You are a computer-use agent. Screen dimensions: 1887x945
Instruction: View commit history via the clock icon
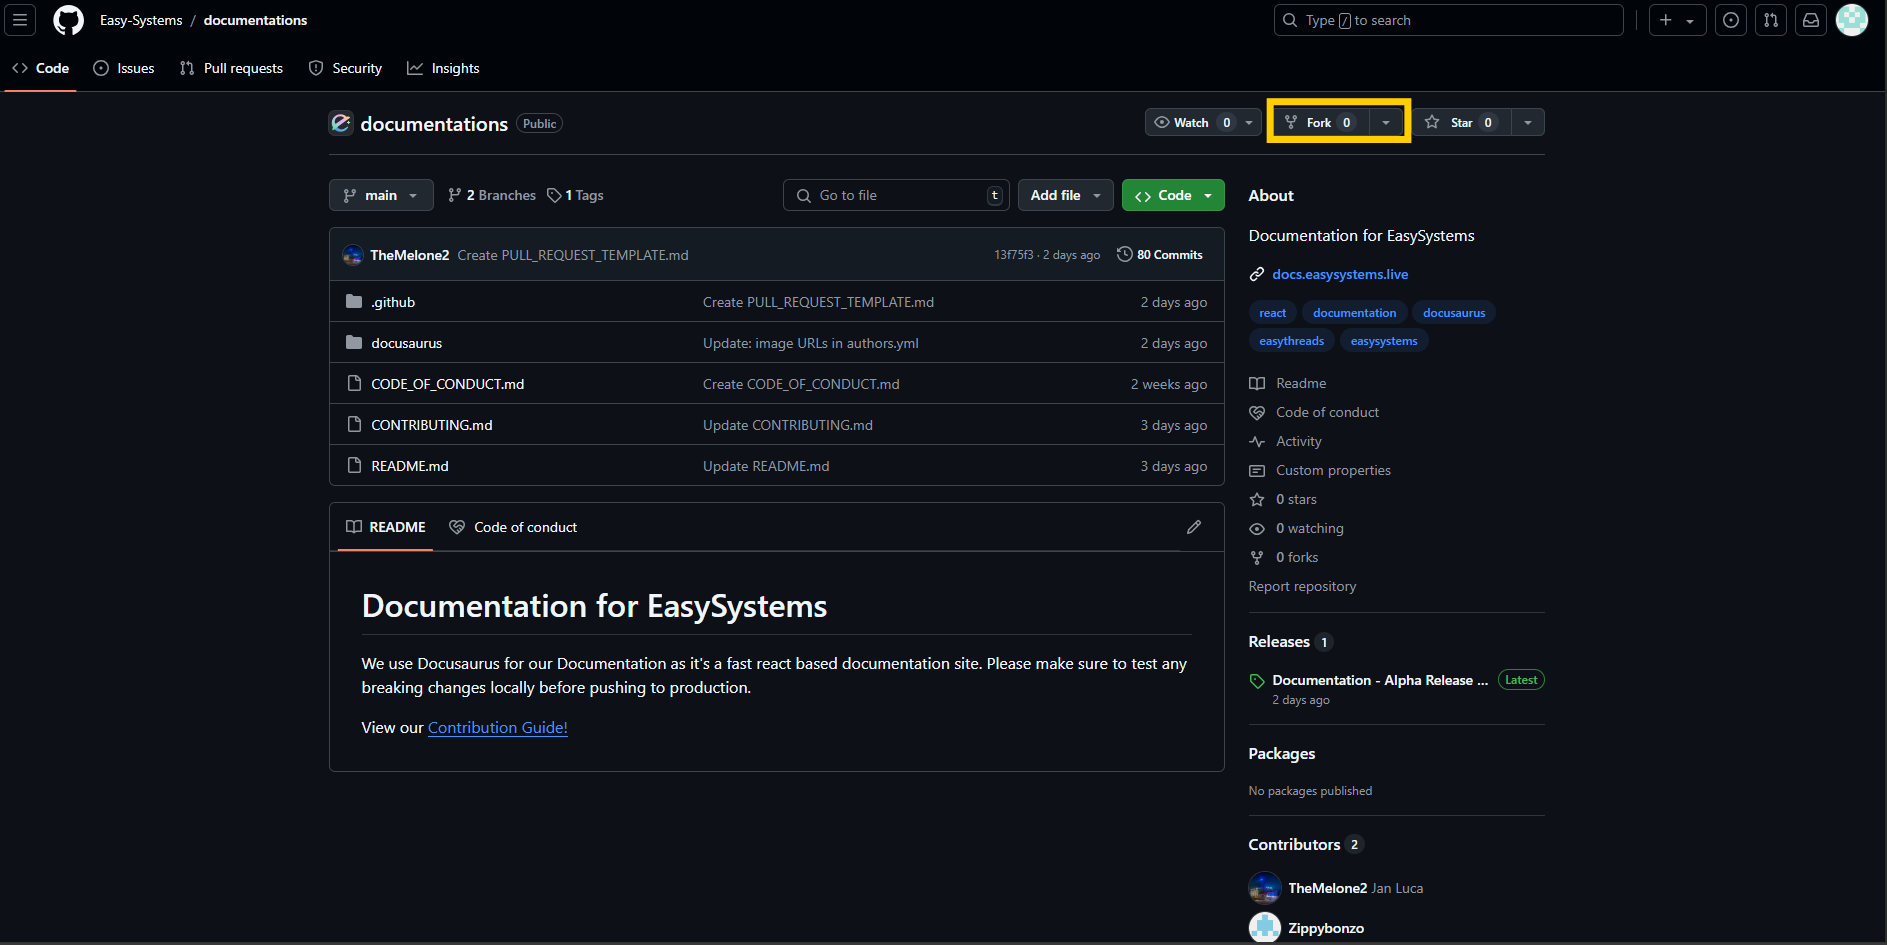coord(1125,254)
